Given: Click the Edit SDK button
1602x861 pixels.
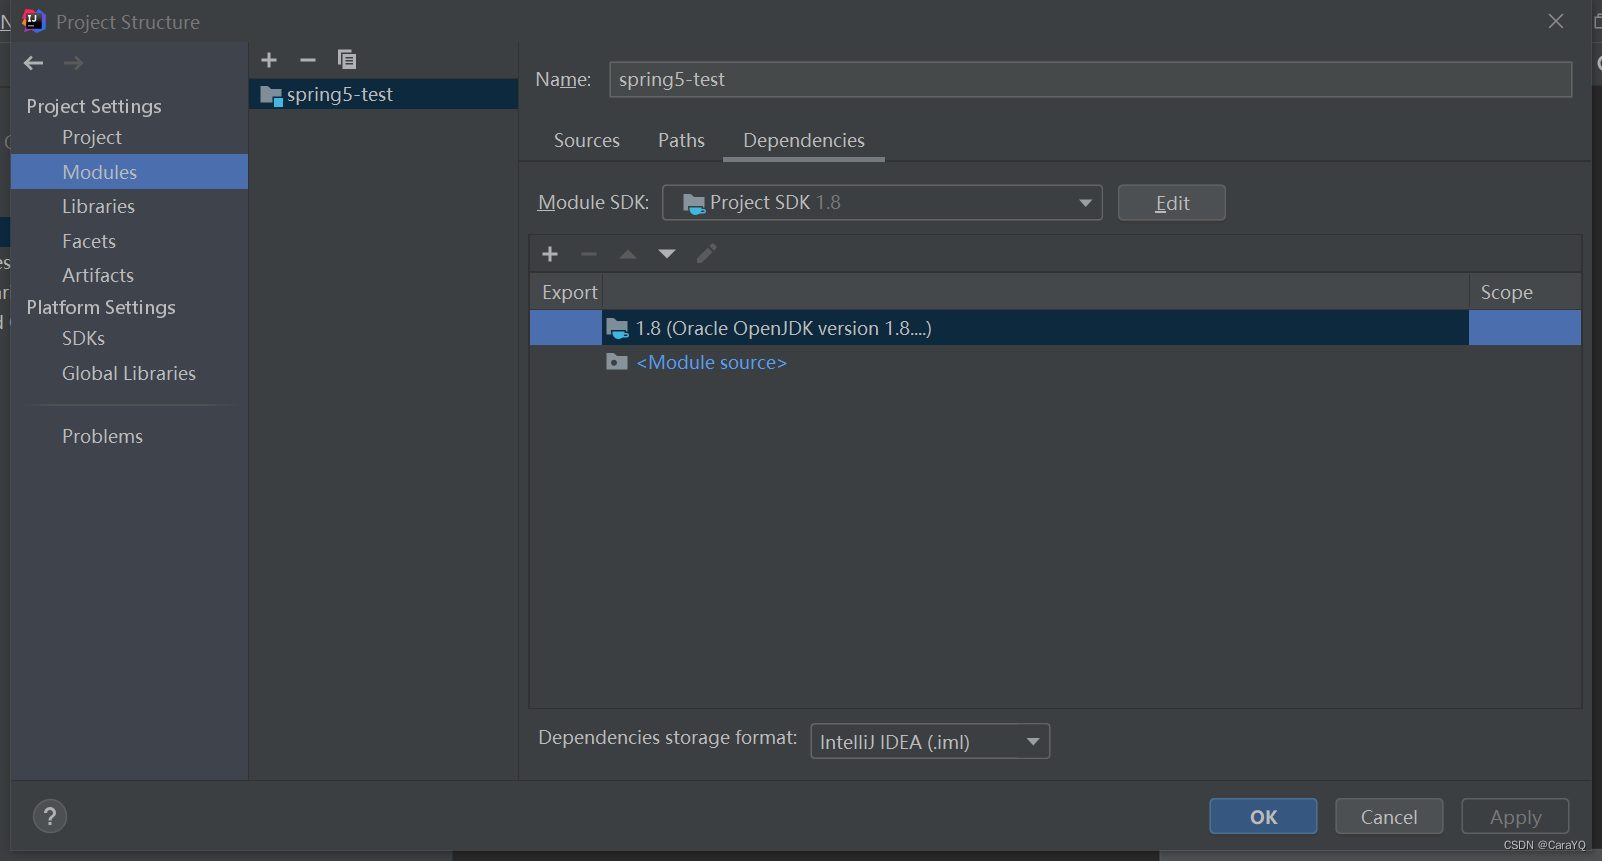Looking at the screenshot, I should pyautogui.click(x=1172, y=203).
